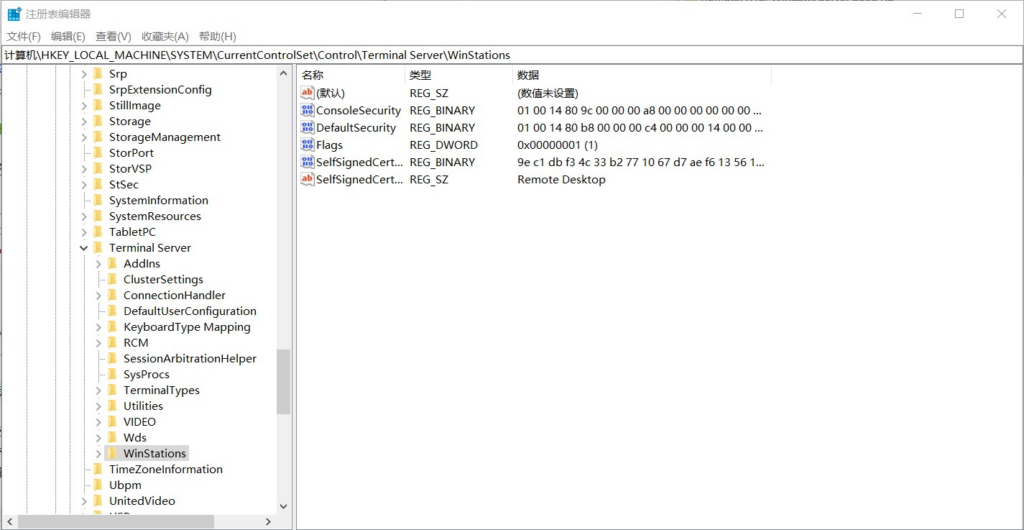This screenshot has height=530, width=1024.
Task: Click the SysProcs folder icon
Action: point(112,375)
